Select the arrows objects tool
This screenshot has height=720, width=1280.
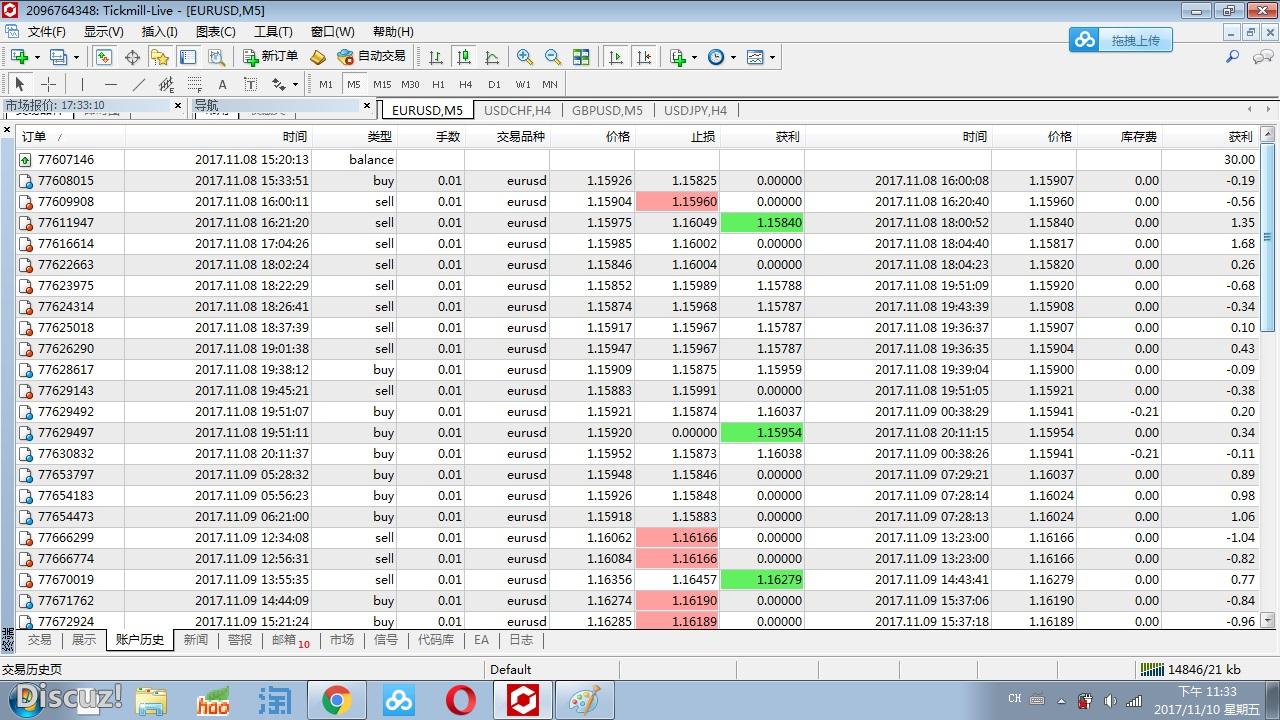(279, 84)
